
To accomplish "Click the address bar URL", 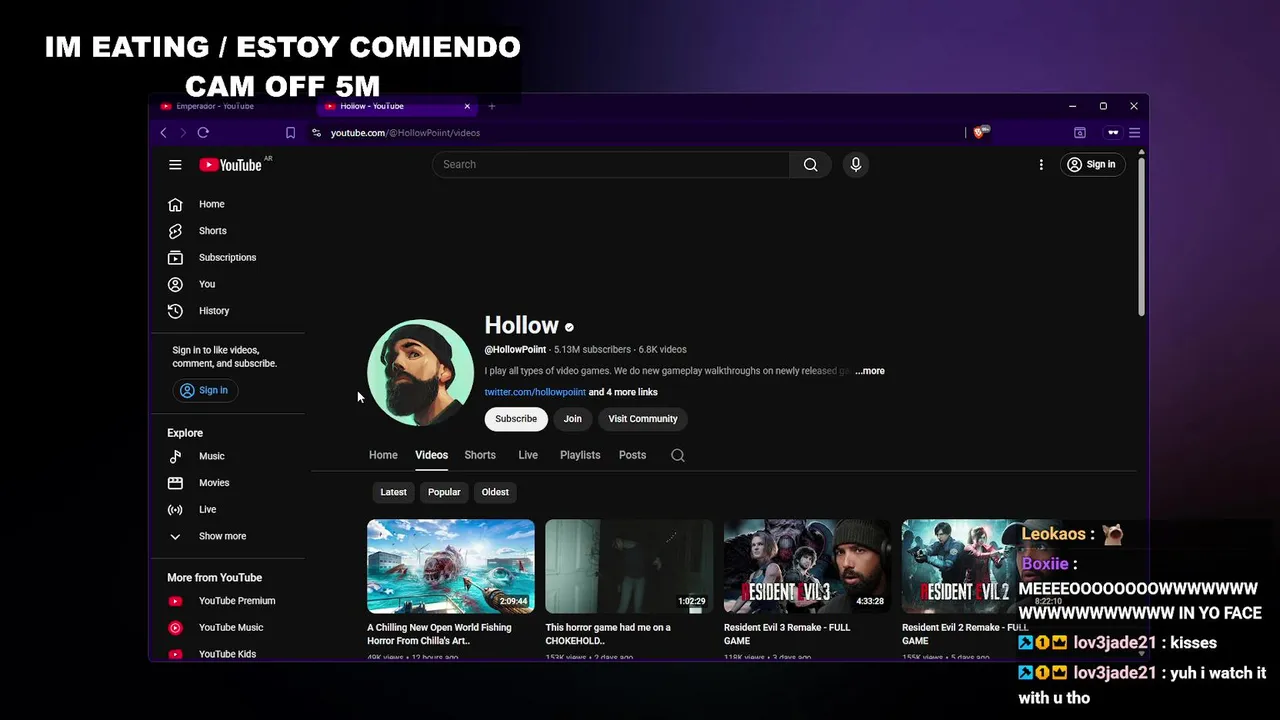I will (405, 132).
